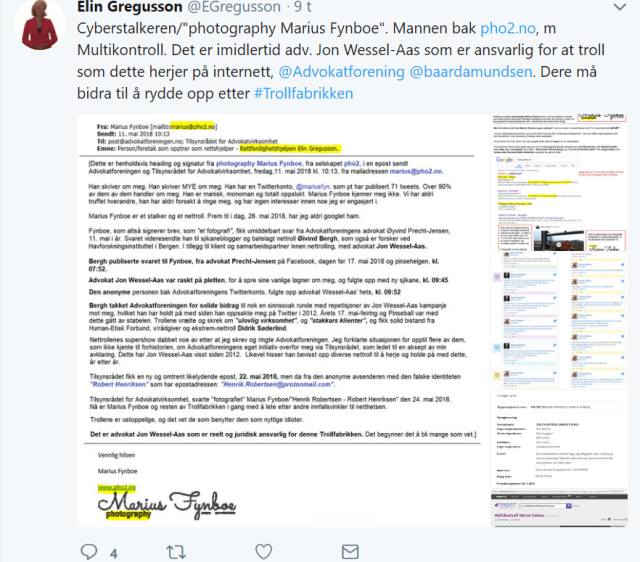Click the reply count number 4
640x562 pixels.
pyautogui.click(x=113, y=553)
